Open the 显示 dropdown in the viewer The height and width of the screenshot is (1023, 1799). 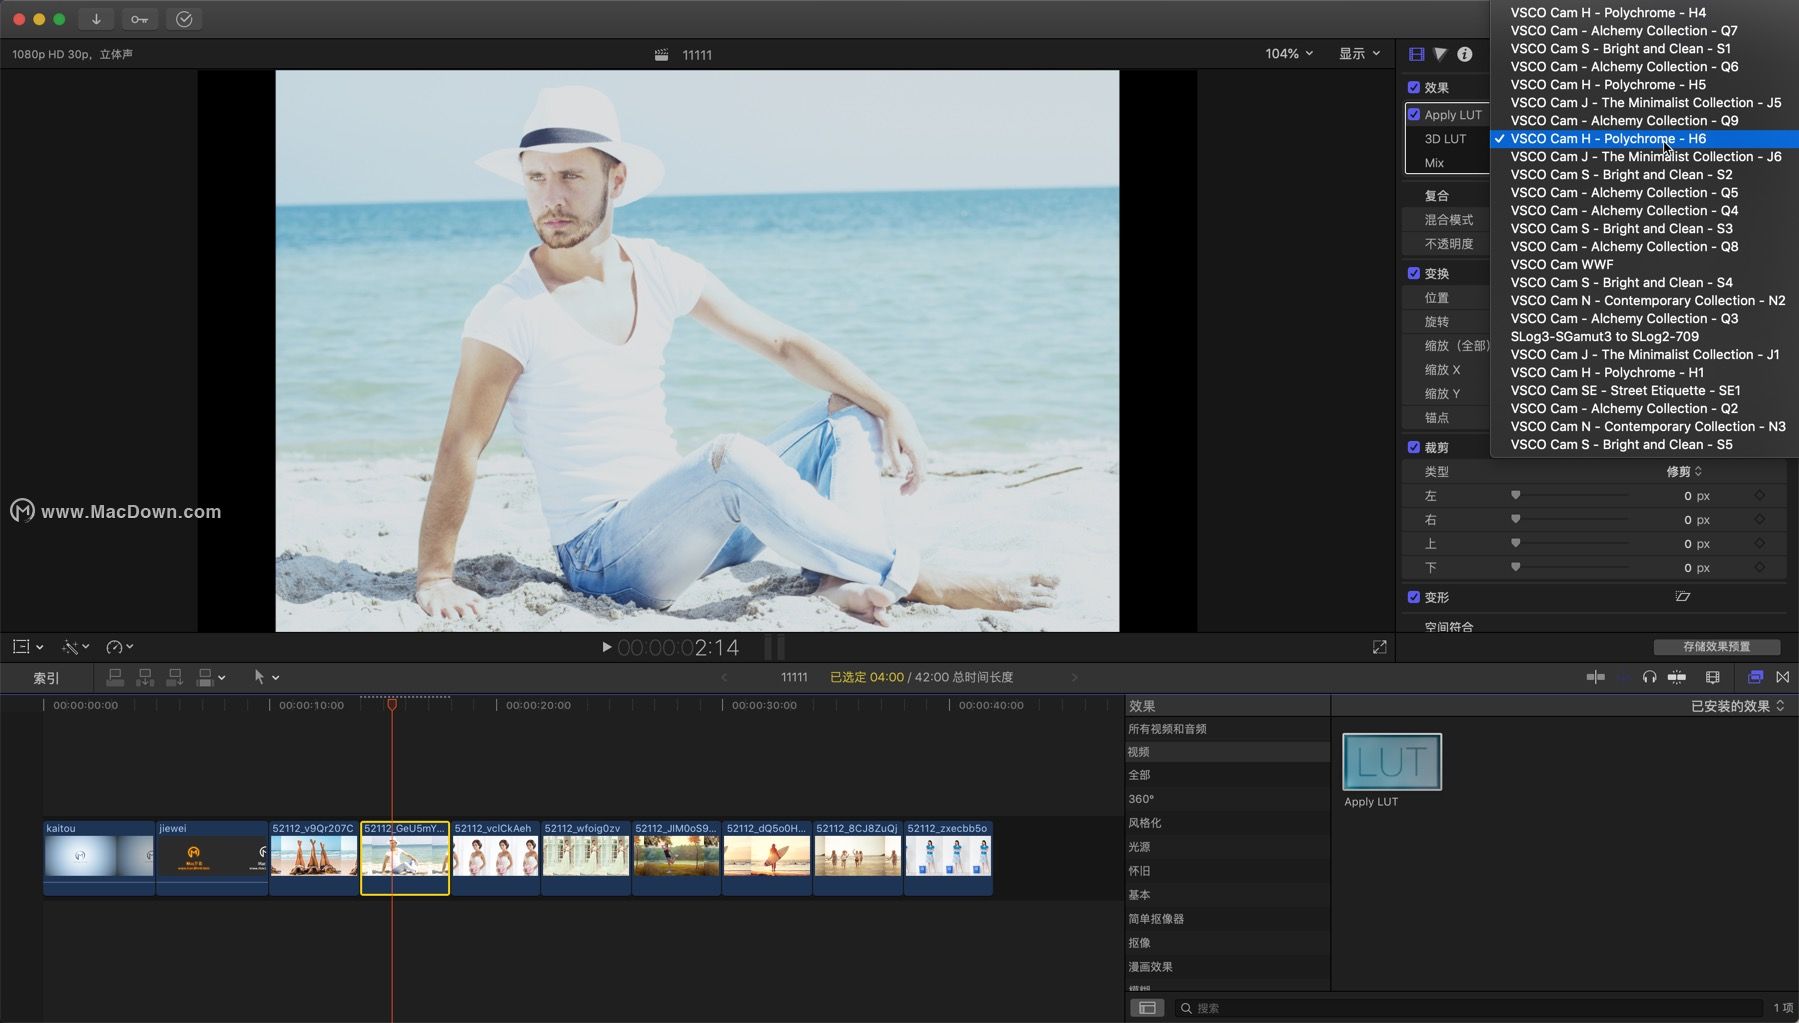click(x=1358, y=53)
